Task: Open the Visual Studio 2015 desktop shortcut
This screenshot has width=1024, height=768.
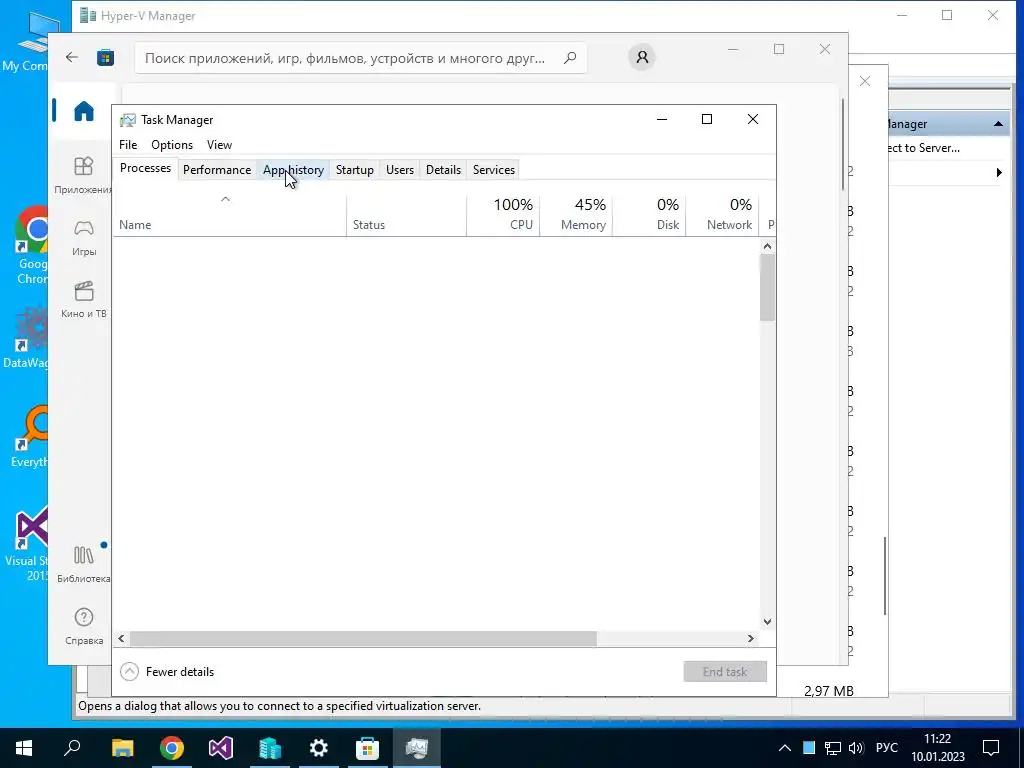Action: [29, 543]
